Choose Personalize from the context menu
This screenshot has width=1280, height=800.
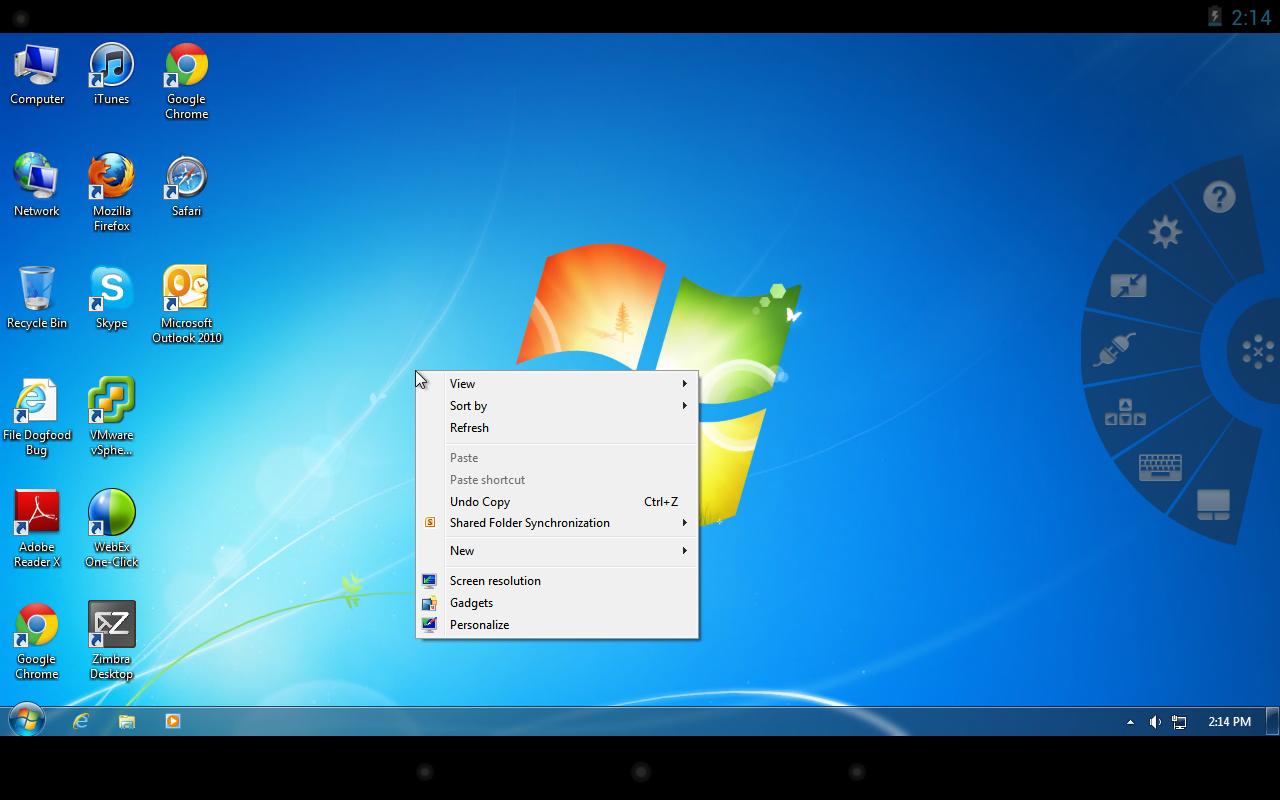click(x=557, y=625)
